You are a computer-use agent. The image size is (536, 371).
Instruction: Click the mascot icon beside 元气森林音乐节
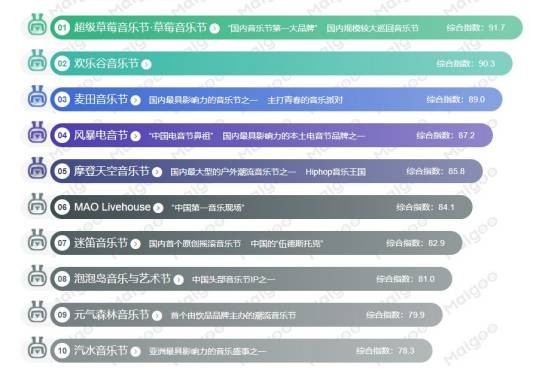pyautogui.click(x=37, y=312)
